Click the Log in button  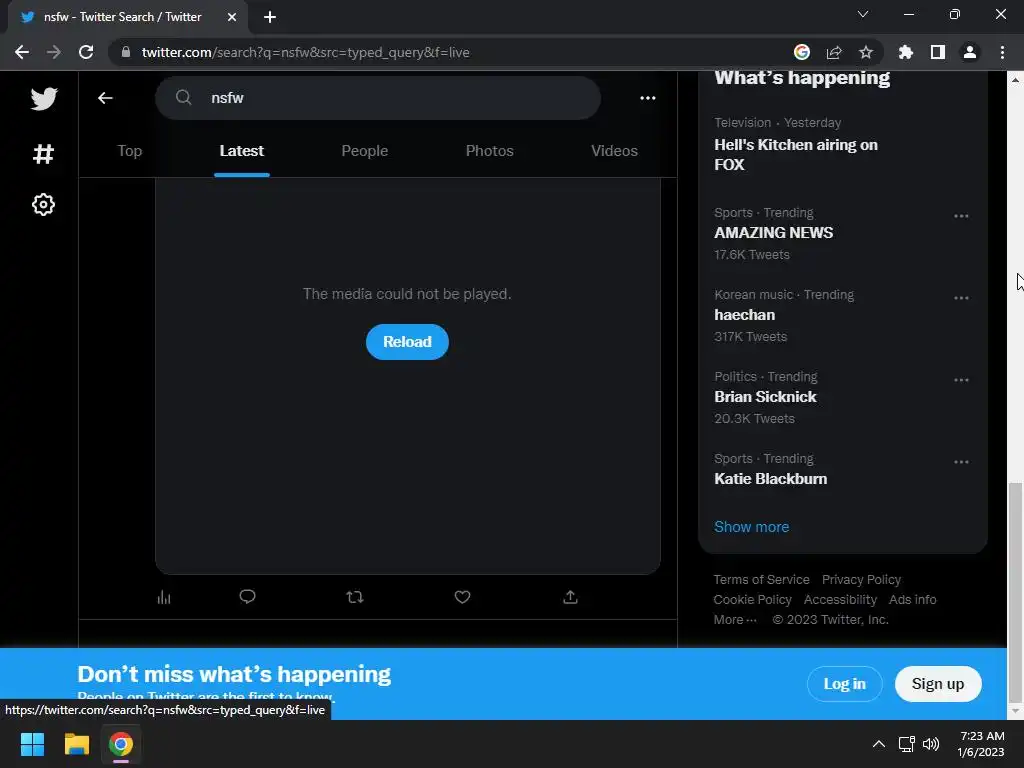tap(844, 684)
